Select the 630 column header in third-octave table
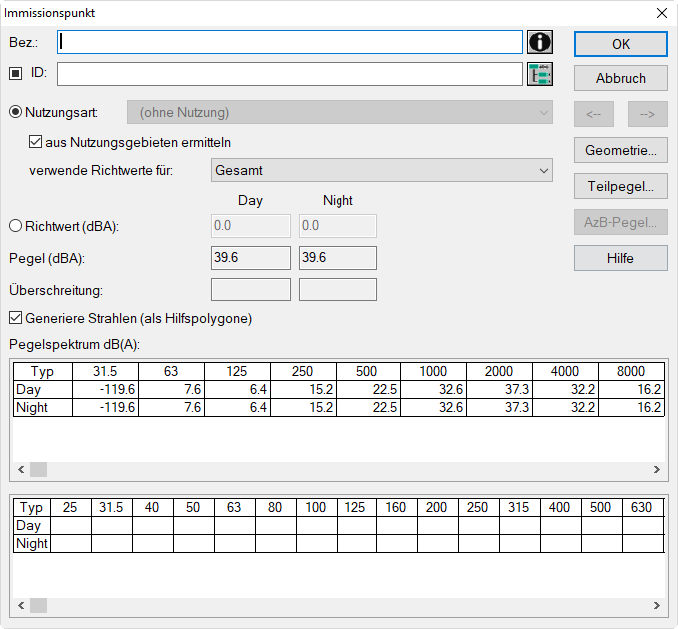 click(643, 507)
